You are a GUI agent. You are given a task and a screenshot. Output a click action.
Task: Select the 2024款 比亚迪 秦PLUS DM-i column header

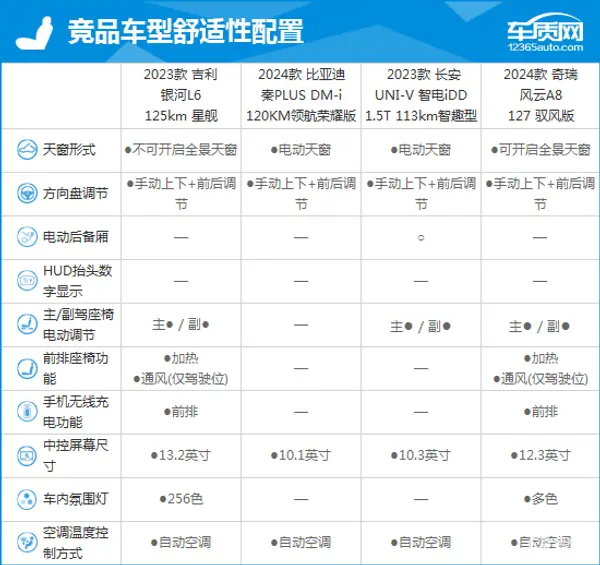click(301, 95)
